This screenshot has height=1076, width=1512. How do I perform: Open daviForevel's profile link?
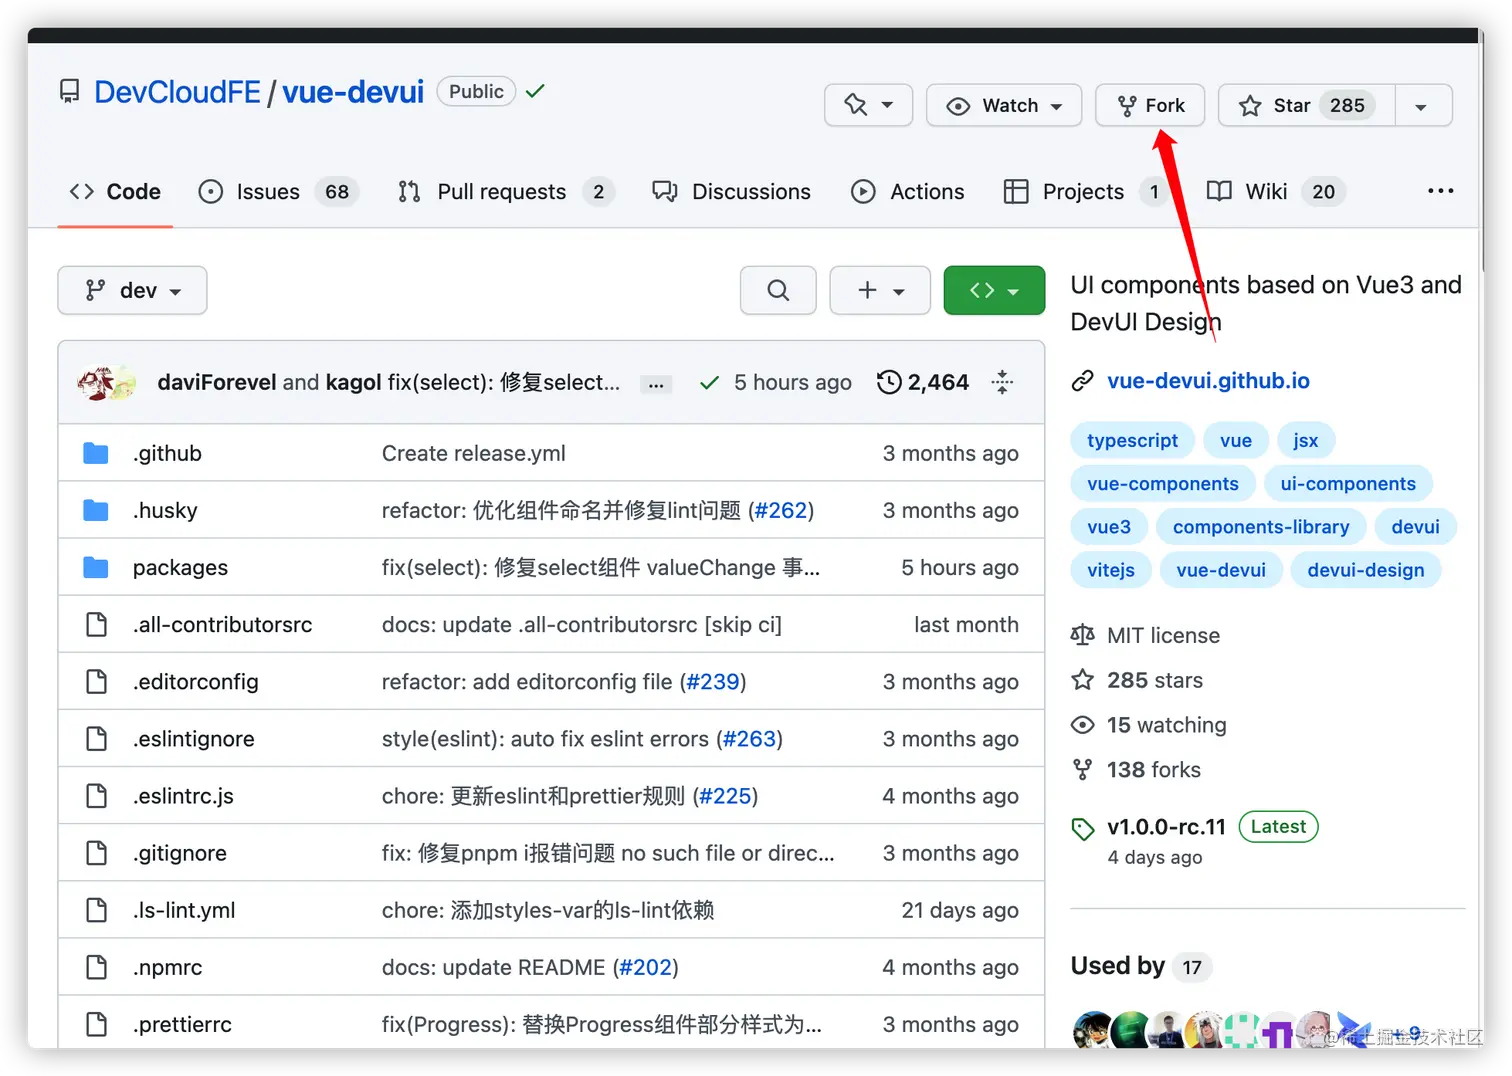(217, 382)
